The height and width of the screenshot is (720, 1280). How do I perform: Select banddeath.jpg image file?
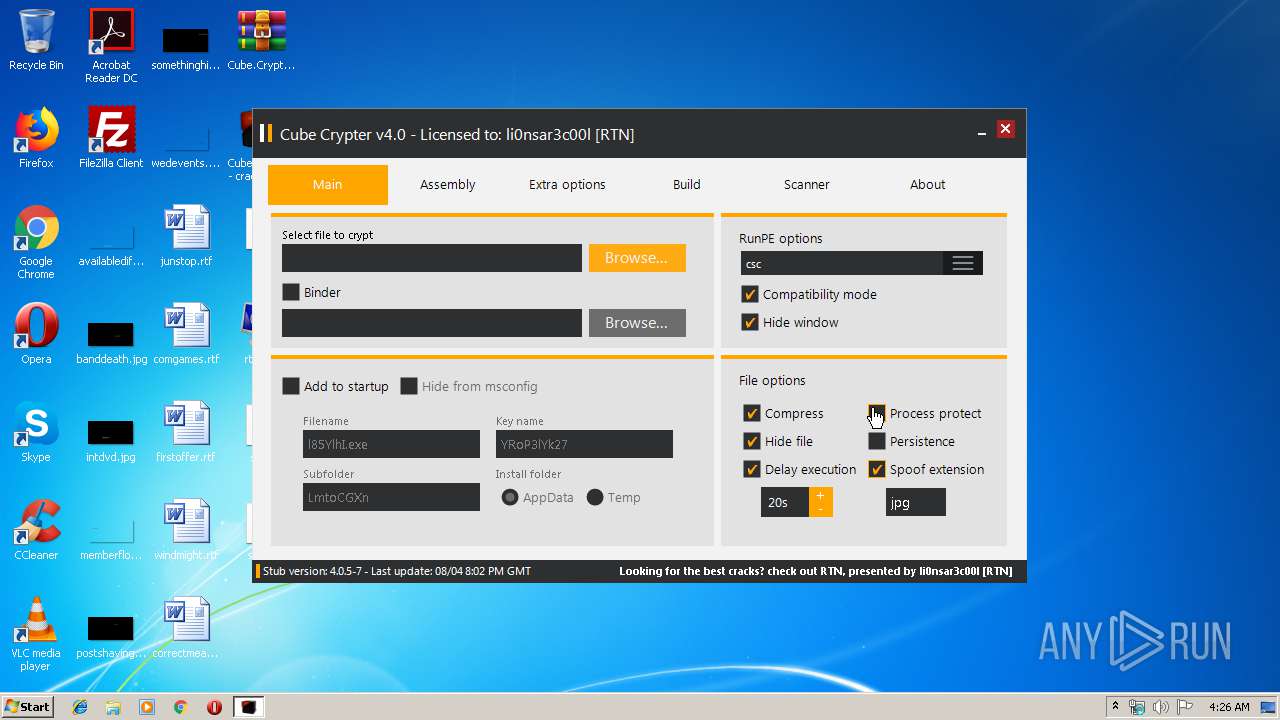tap(111, 343)
